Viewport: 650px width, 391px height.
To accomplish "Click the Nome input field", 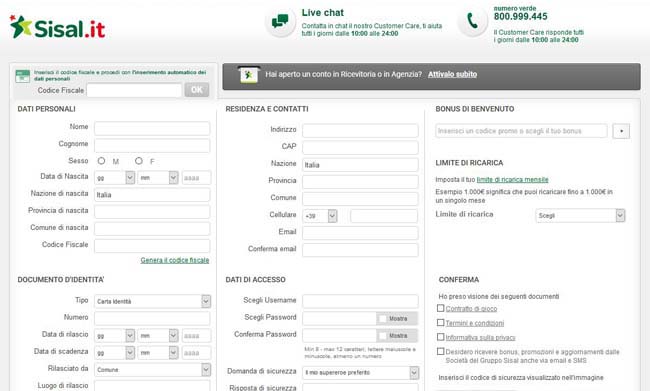I will [152, 128].
